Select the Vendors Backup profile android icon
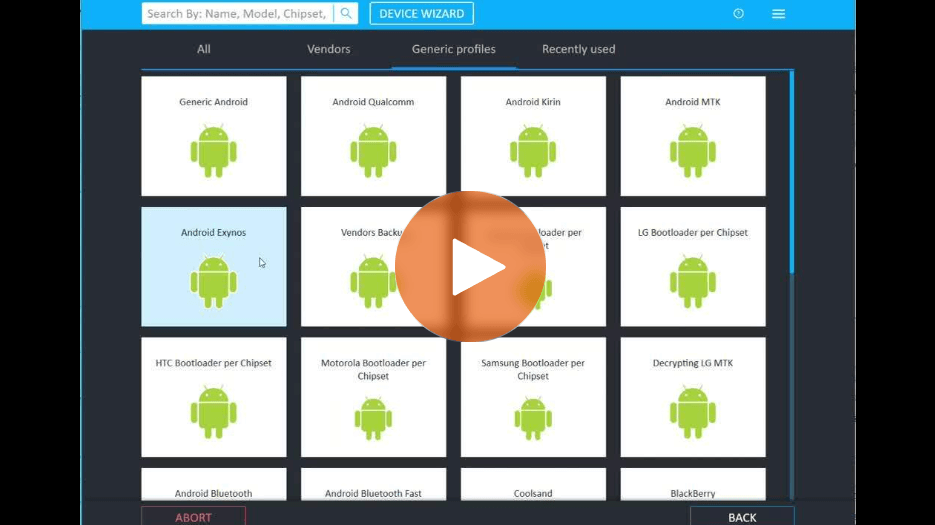 373,282
